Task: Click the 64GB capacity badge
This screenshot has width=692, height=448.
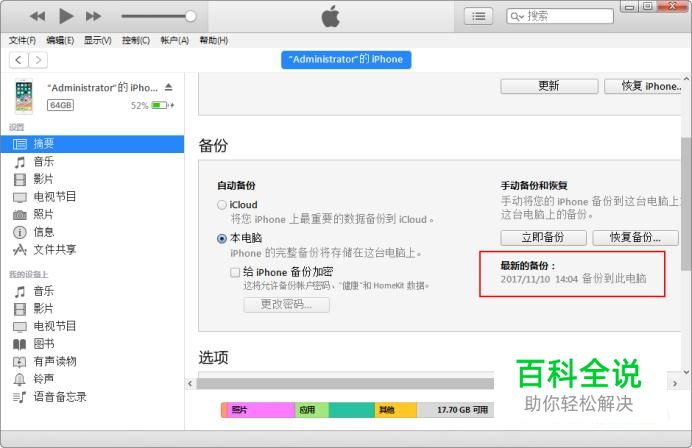Action: point(60,105)
